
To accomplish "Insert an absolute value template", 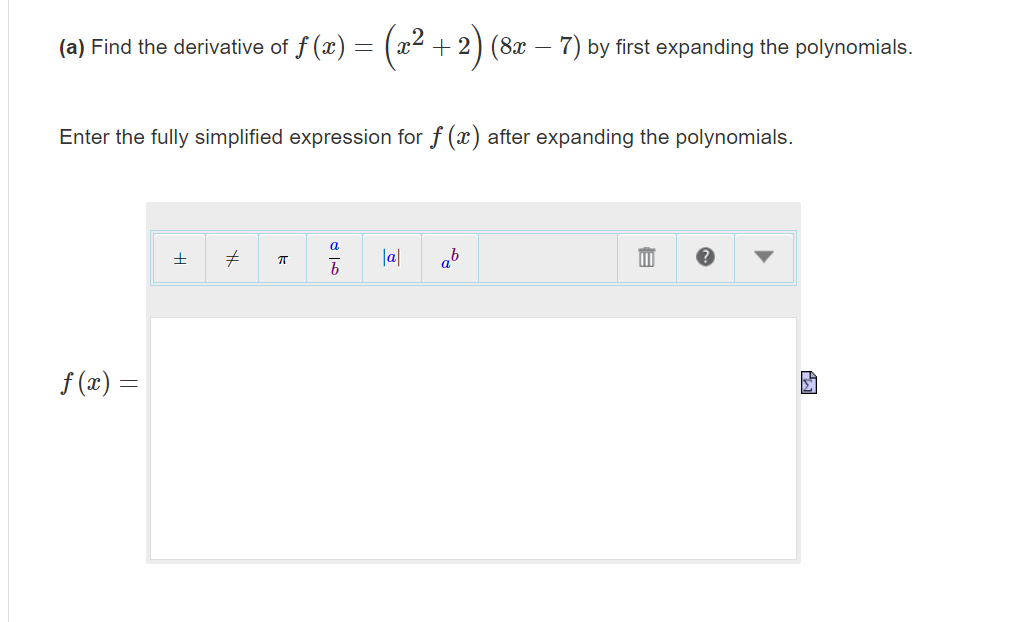I will click(390, 257).
